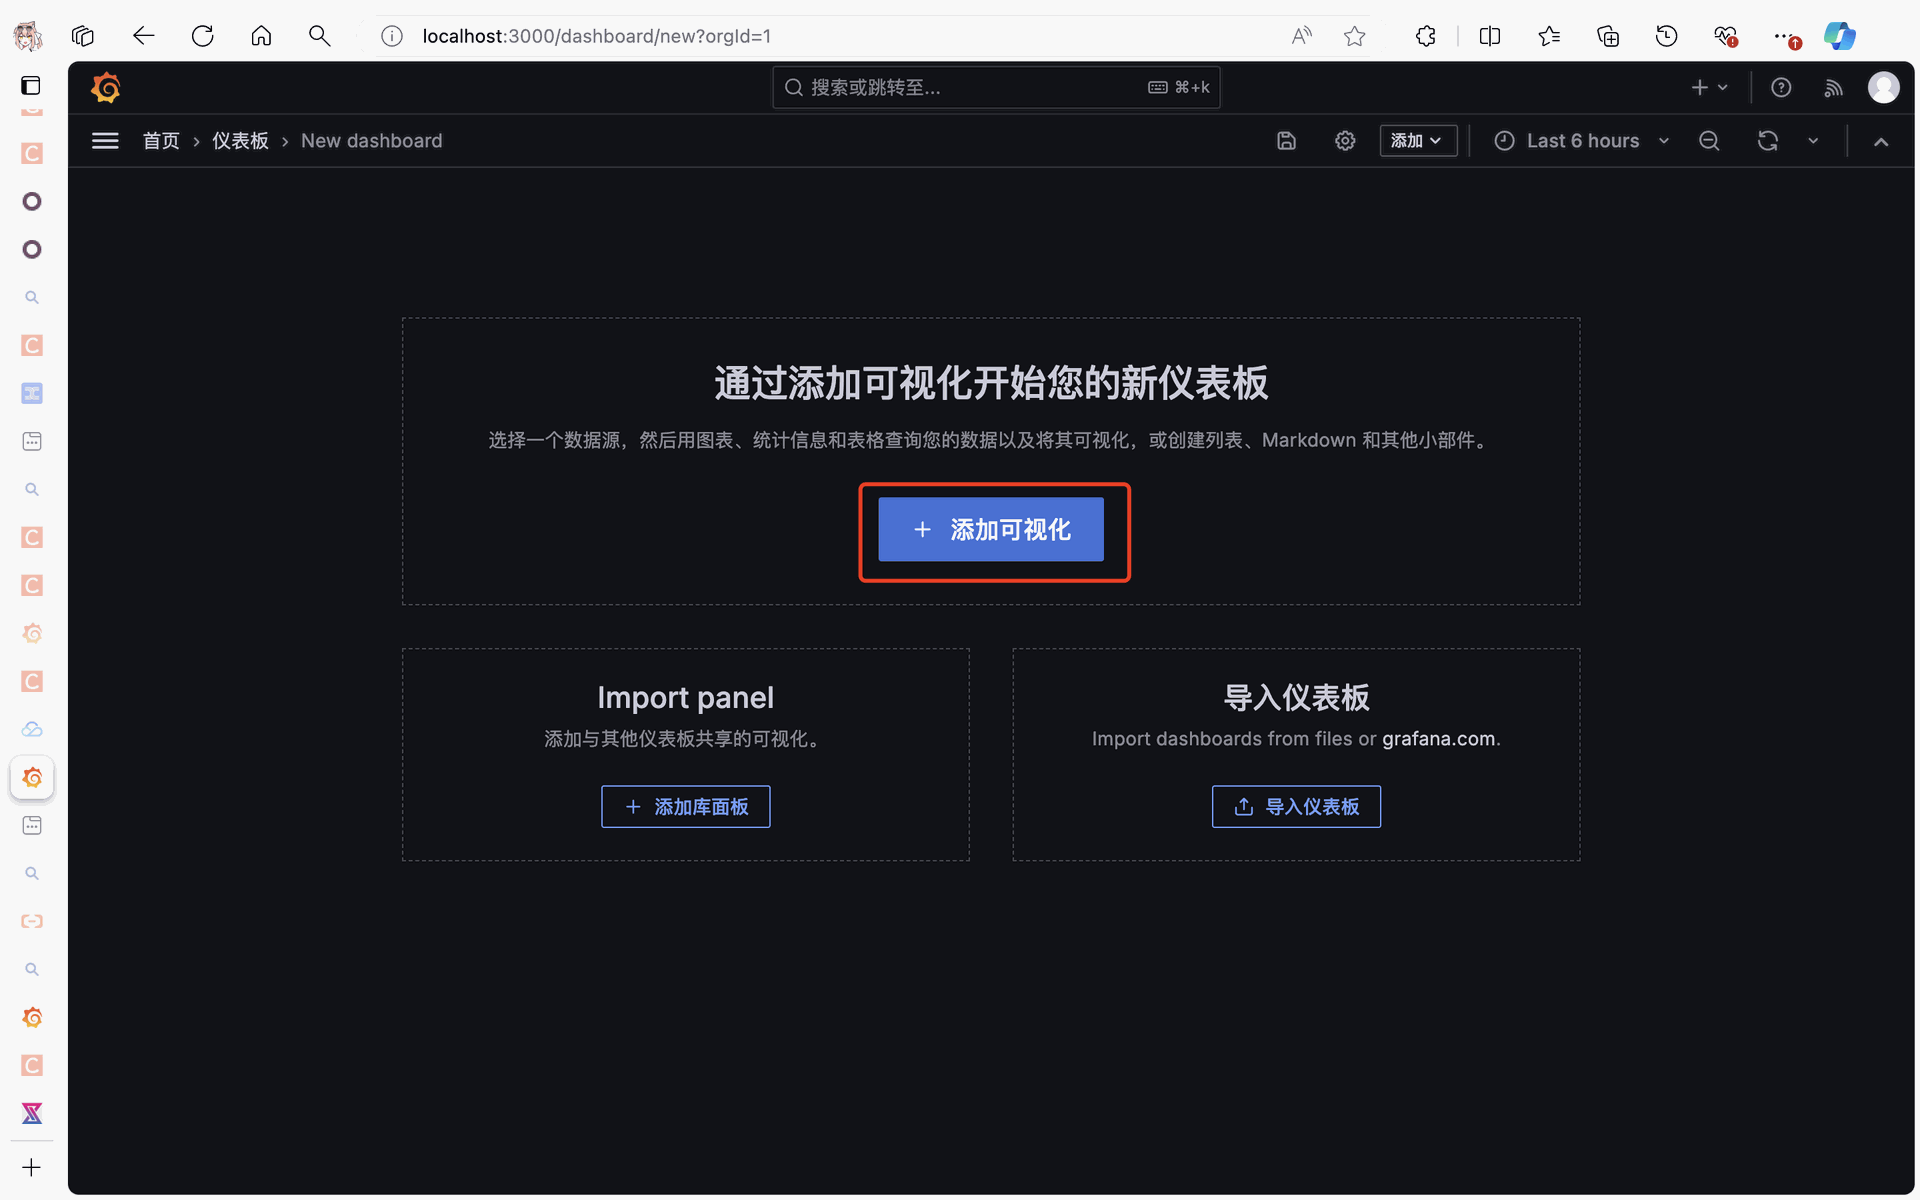This screenshot has height=1200, width=1920.
Task: Switch to the cloud icon vertical tab
Action: pos(32,729)
